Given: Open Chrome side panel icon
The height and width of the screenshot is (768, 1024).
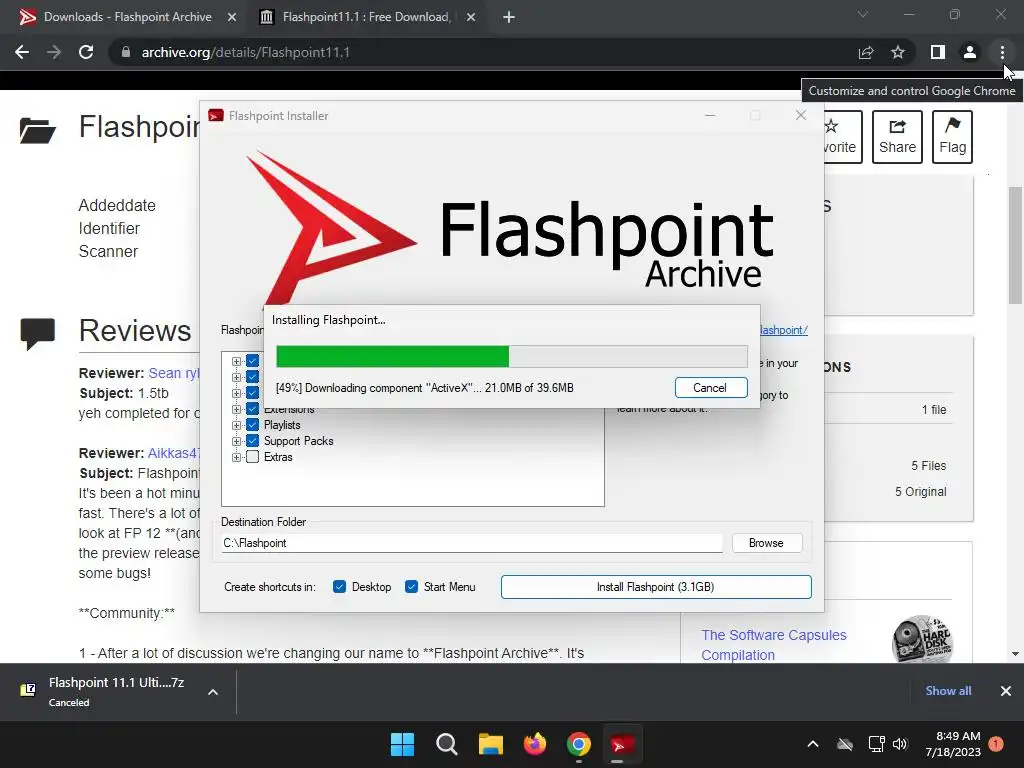Looking at the screenshot, I should 938,52.
